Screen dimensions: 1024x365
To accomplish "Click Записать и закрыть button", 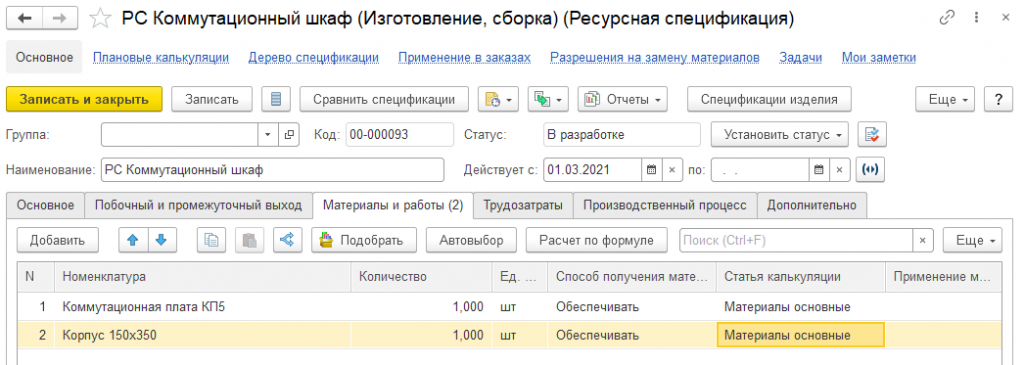I will click(84, 99).
